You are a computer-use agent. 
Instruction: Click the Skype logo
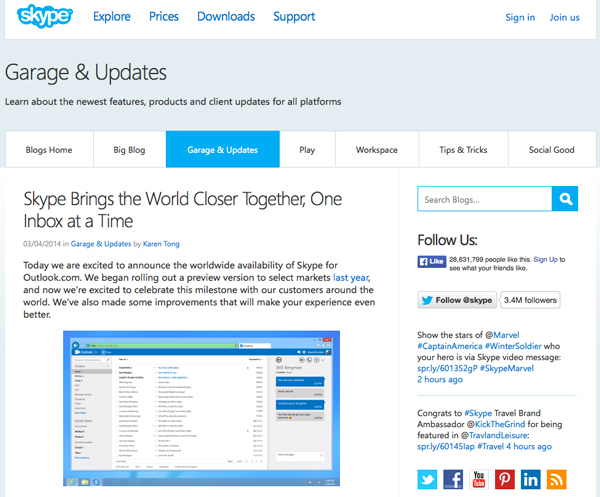[40, 19]
